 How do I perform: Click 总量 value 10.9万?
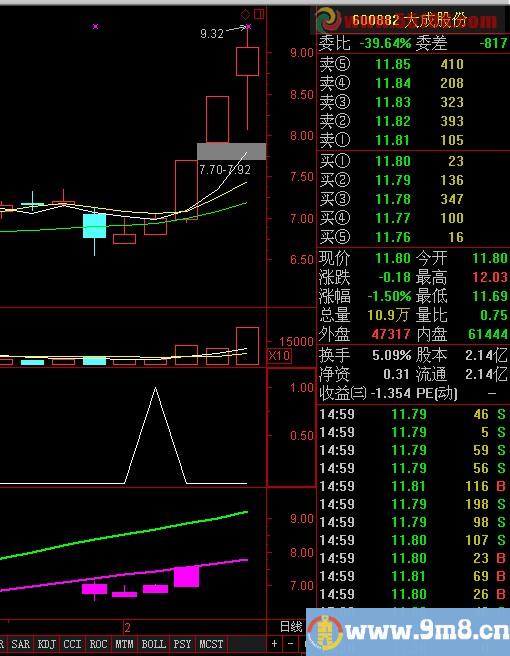coord(388,315)
